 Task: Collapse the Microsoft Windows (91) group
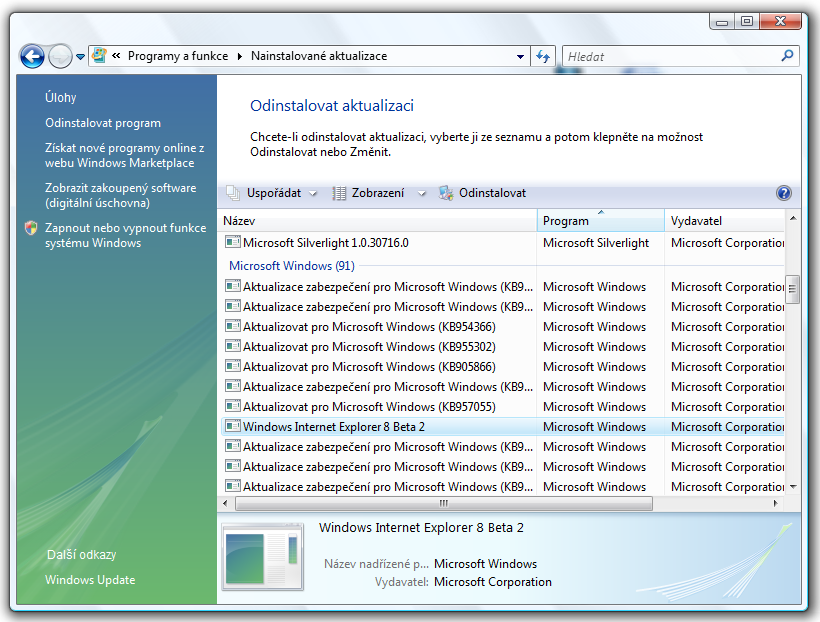[292, 266]
